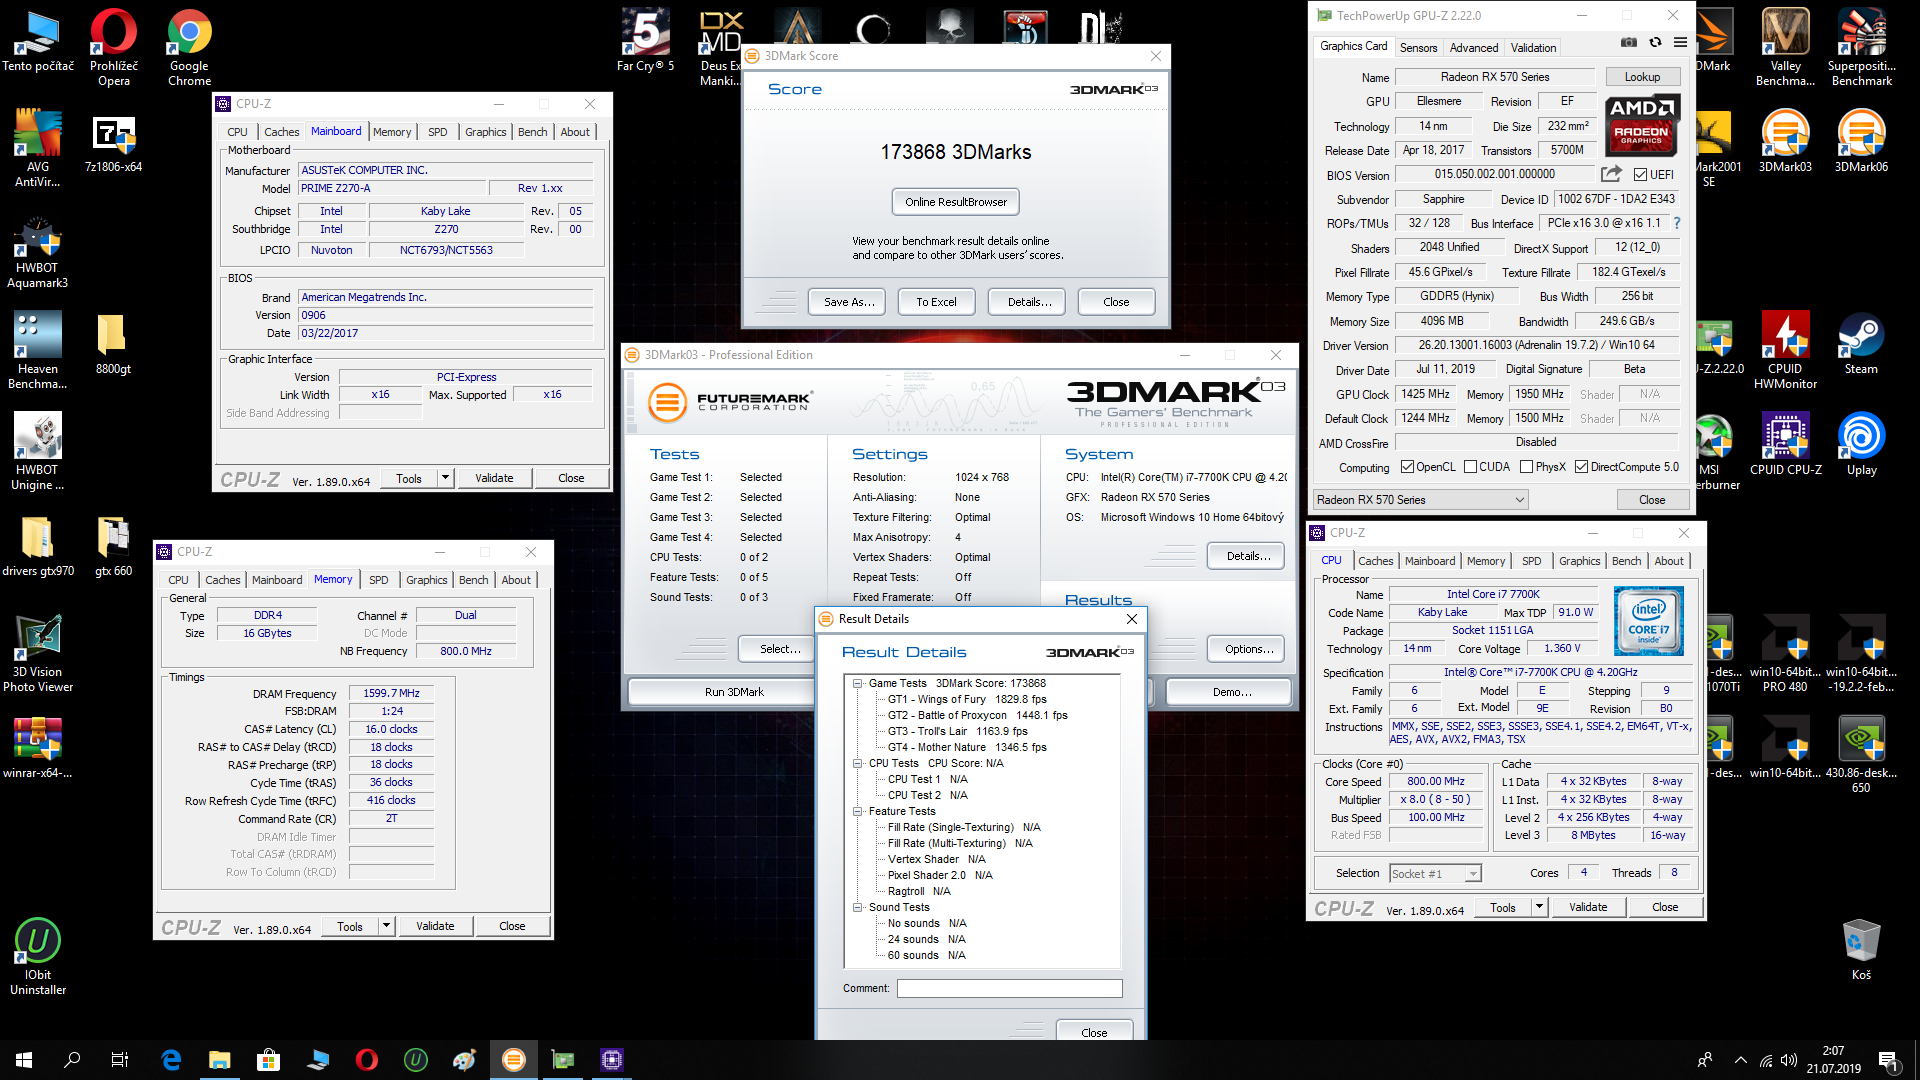This screenshot has width=1920, height=1080.
Task: Open Google Chrome desktop icon
Action: (189, 47)
